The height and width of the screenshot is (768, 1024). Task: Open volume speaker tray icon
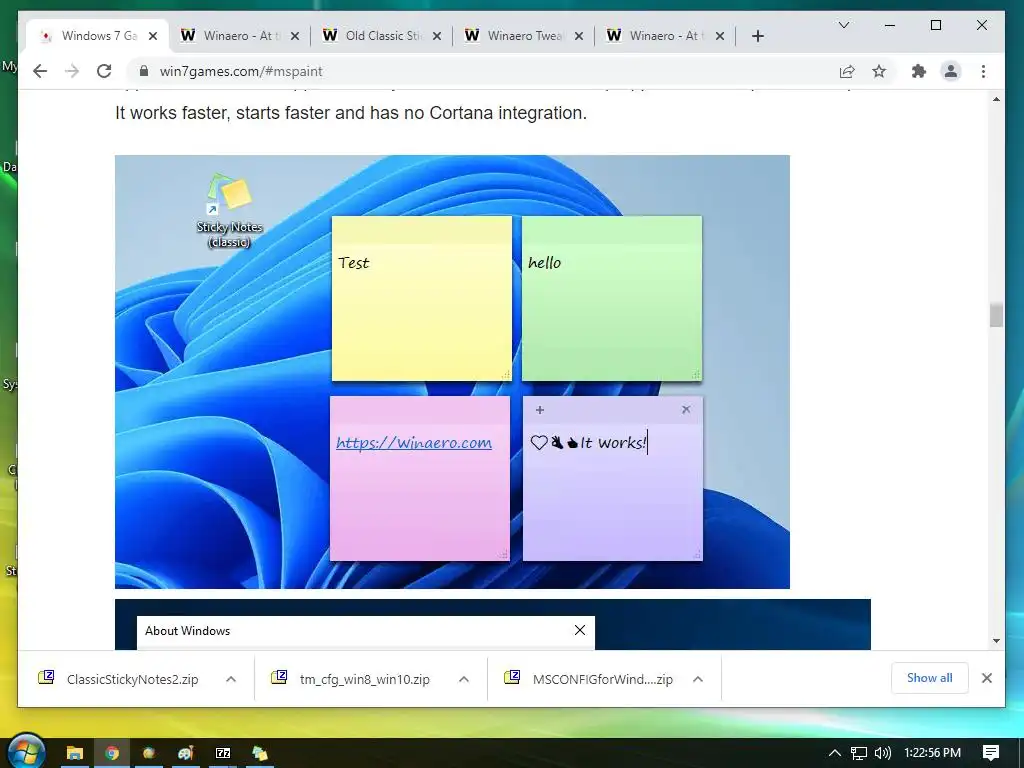point(883,753)
